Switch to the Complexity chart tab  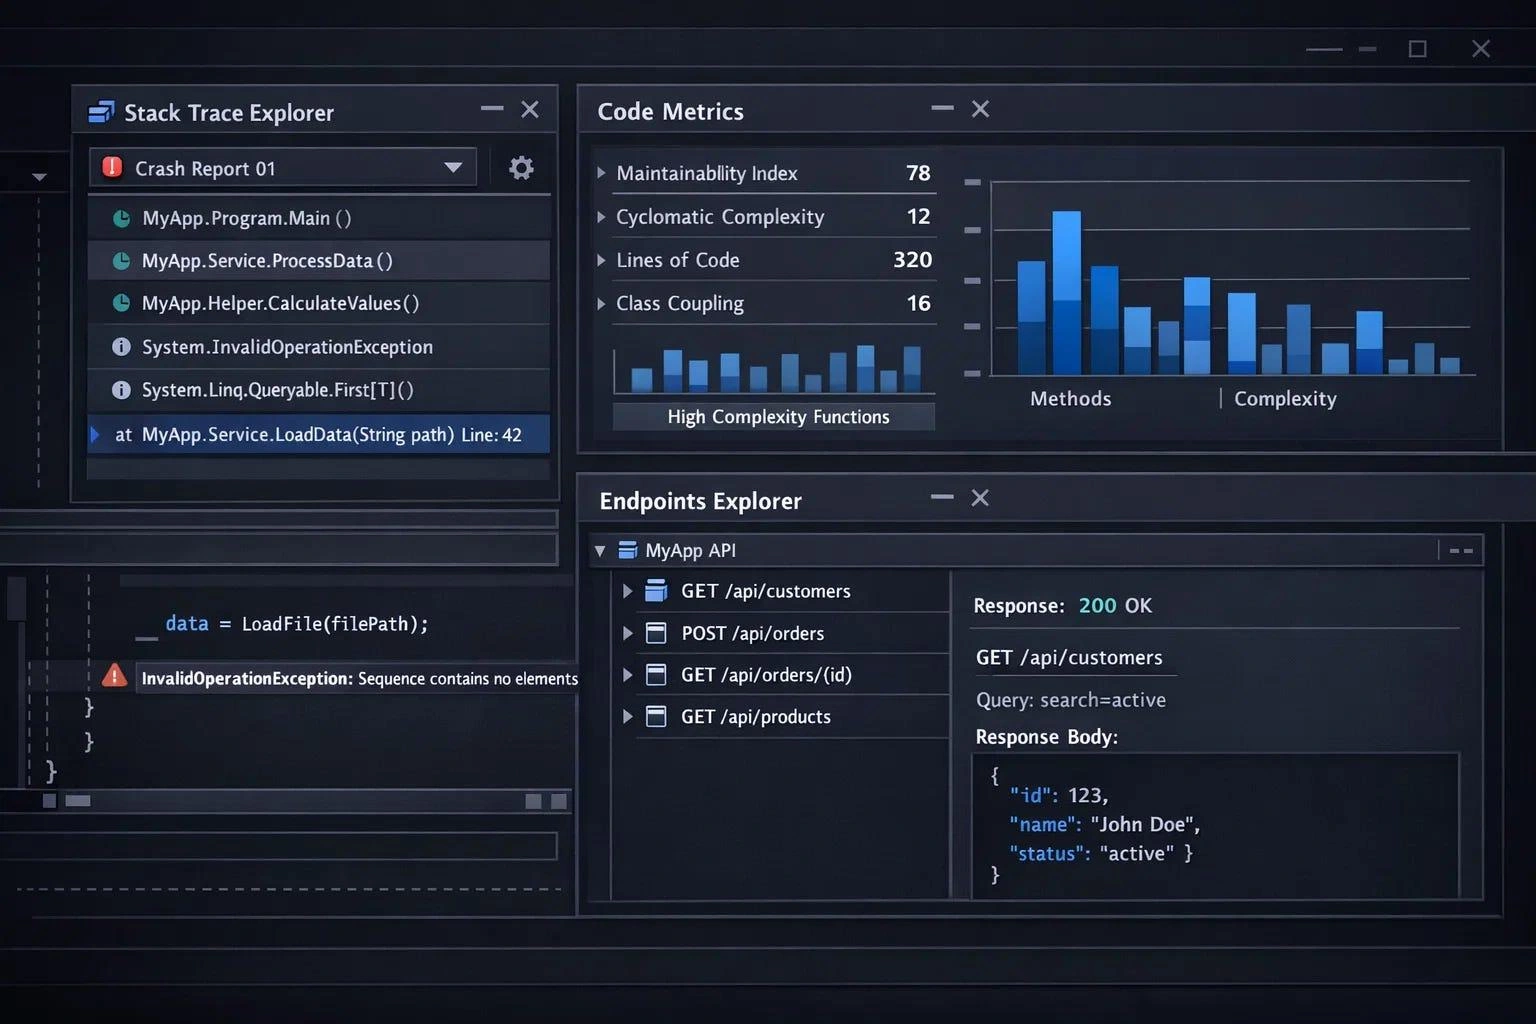[x=1285, y=398]
